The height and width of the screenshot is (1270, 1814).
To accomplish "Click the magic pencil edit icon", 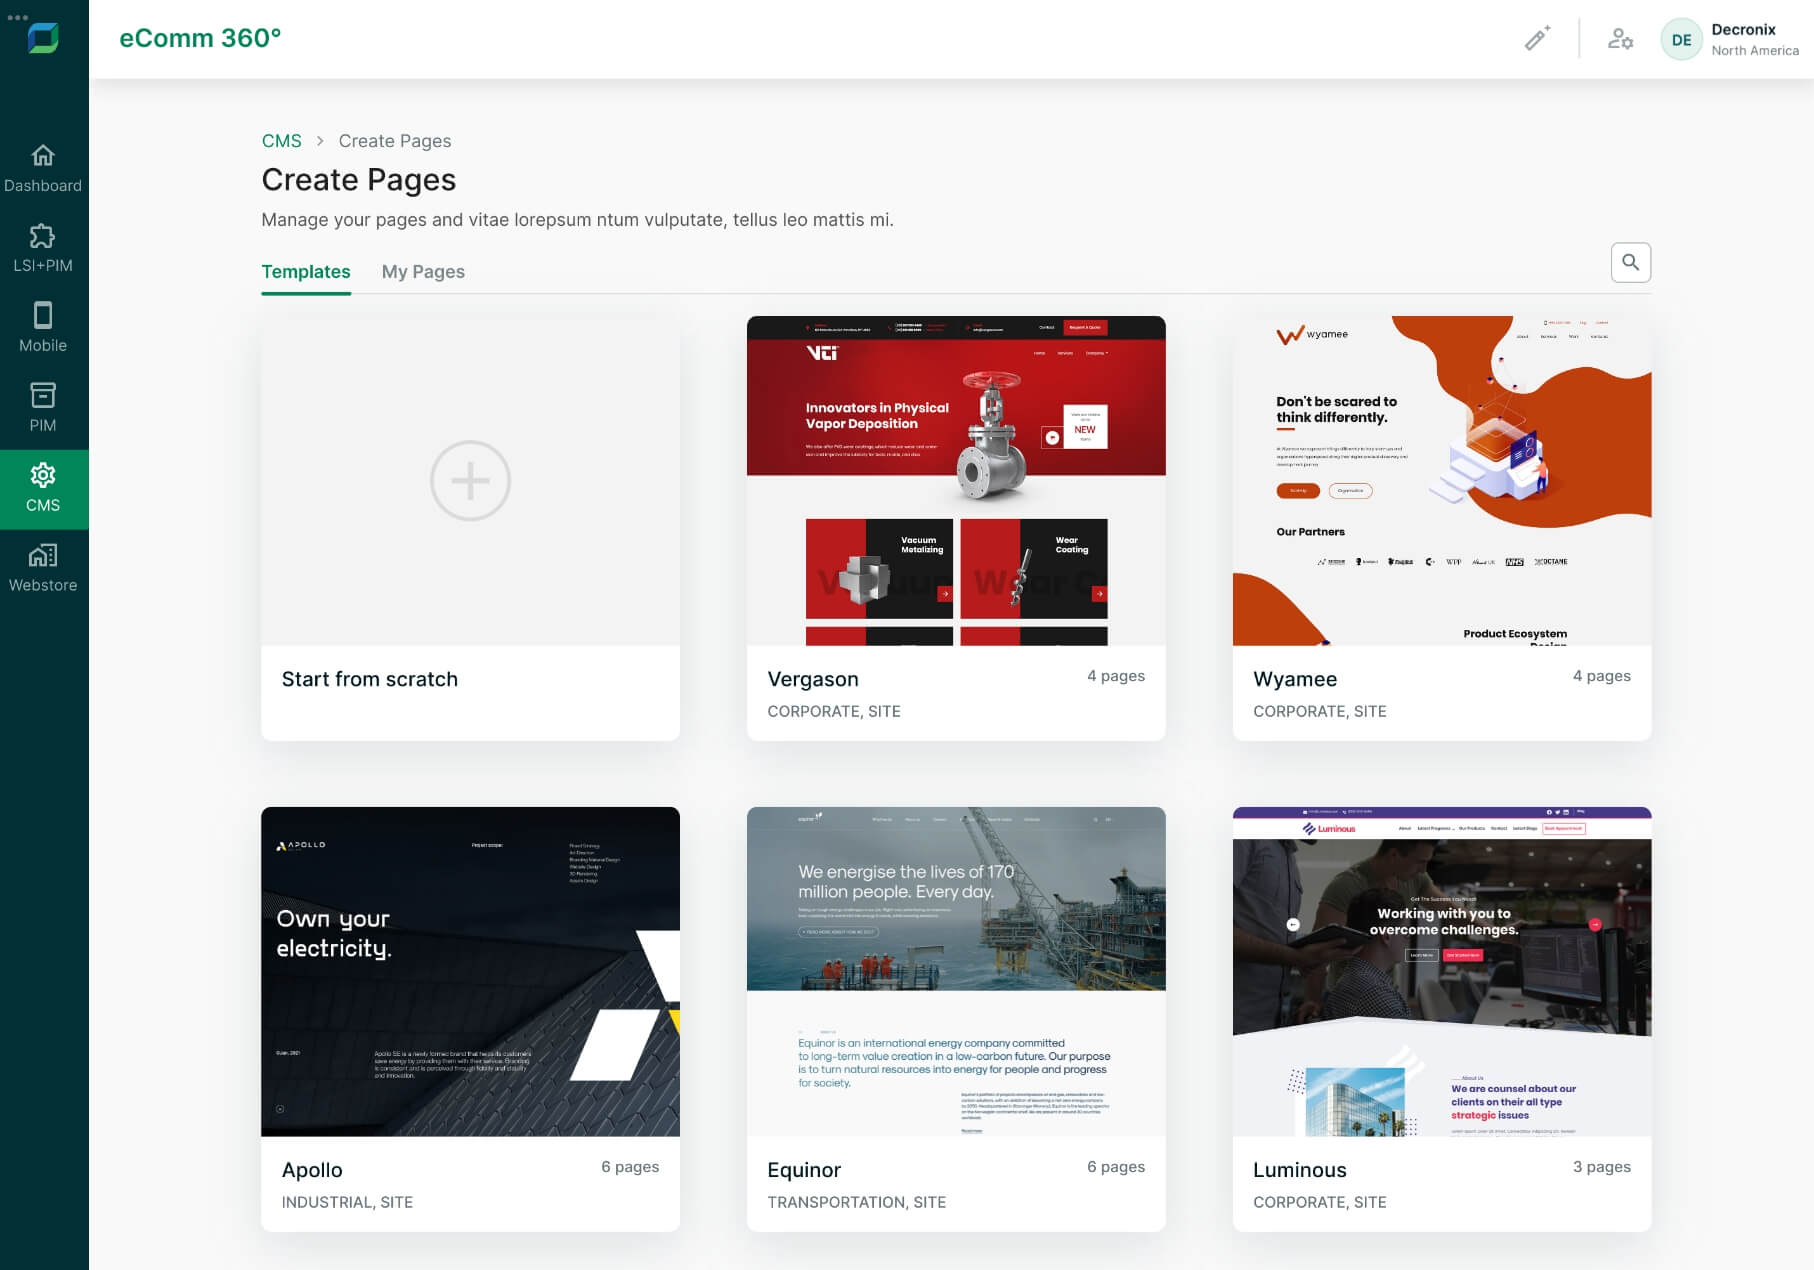I will click(1537, 39).
